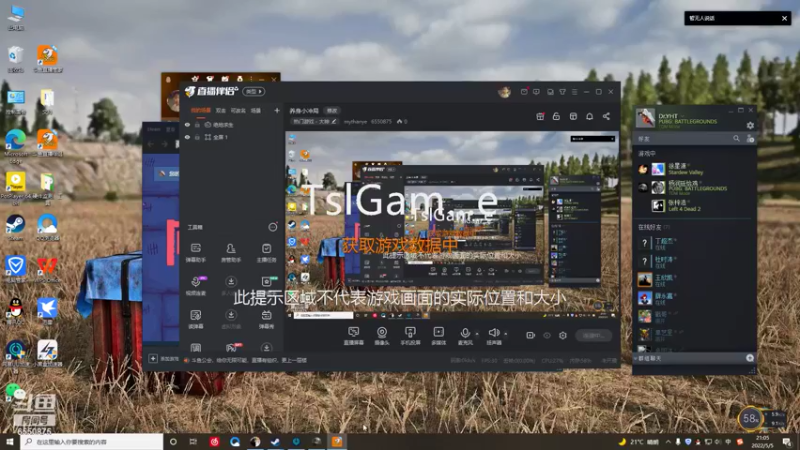Expand the microphone options arrow

pyautogui.click(x=477, y=334)
